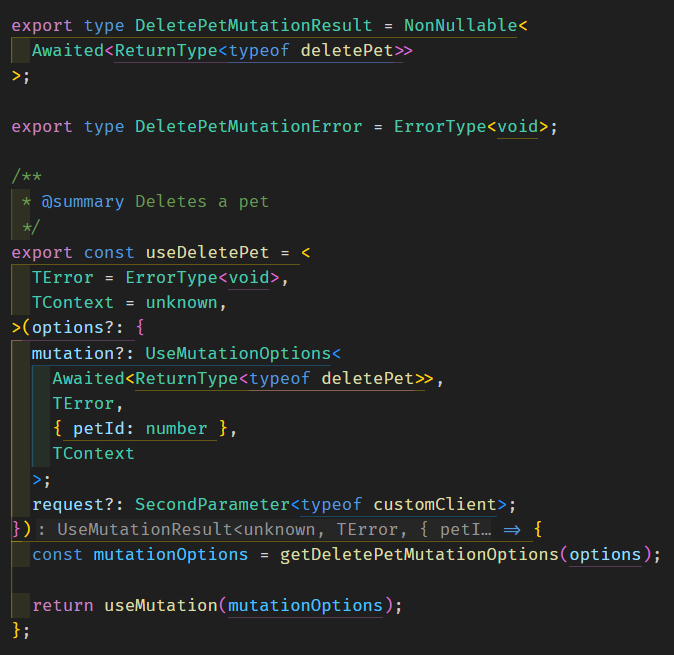Click the grey UseMutationResult inlay hint
Screen dimensions: 674x655
pos(264,530)
